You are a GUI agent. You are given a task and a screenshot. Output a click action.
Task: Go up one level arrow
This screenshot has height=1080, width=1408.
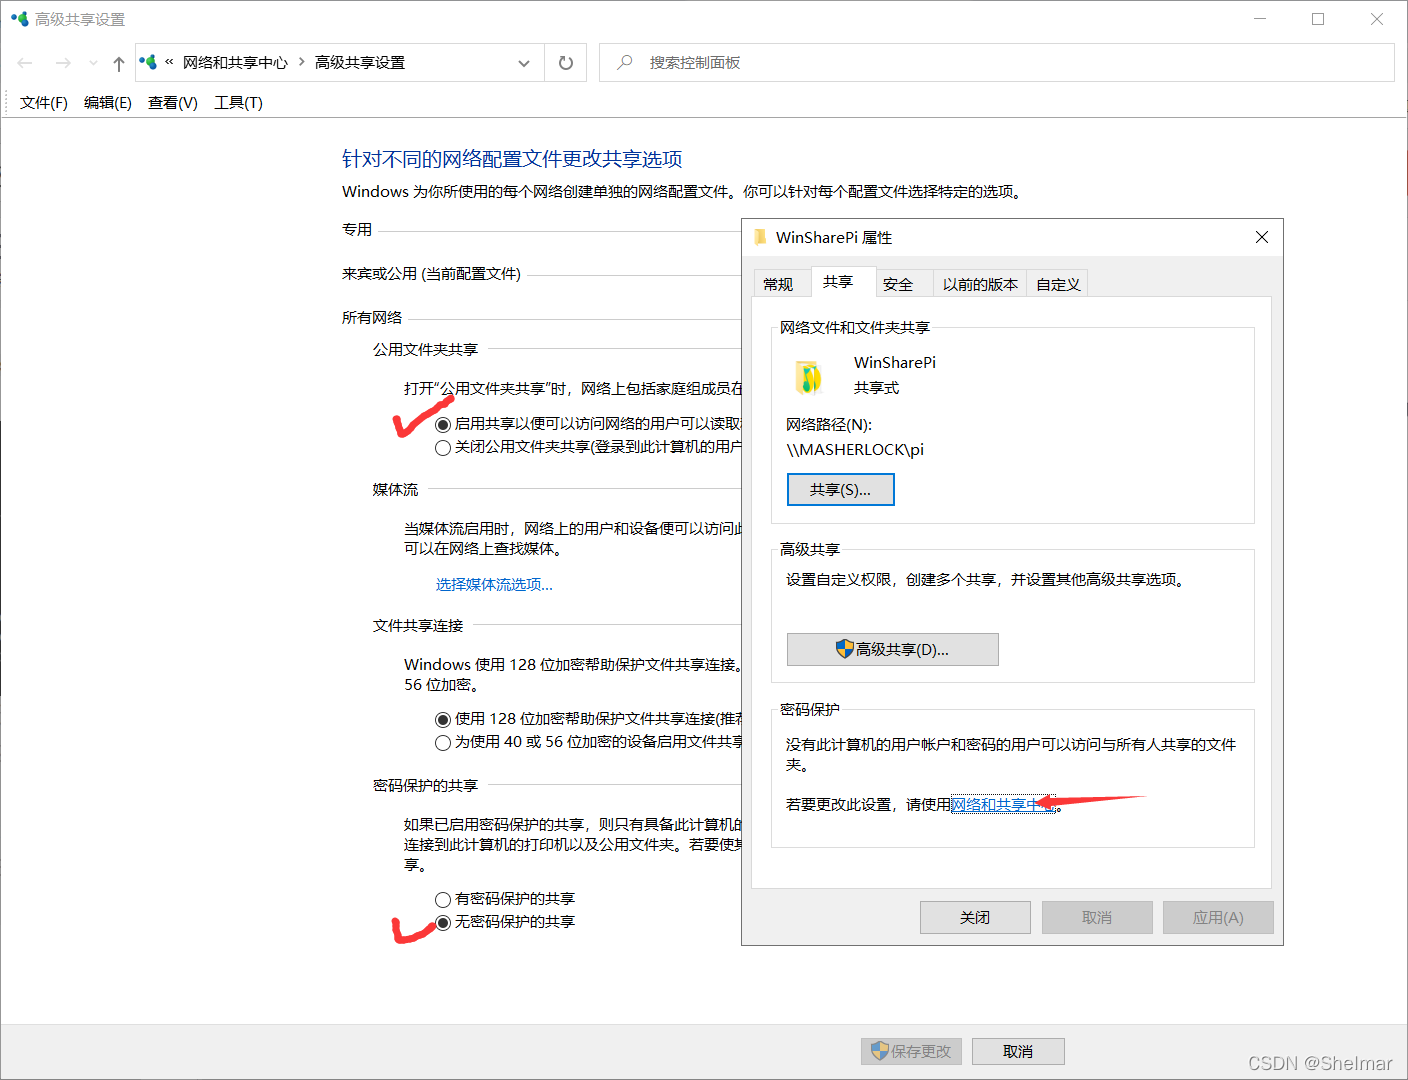[119, 63]
